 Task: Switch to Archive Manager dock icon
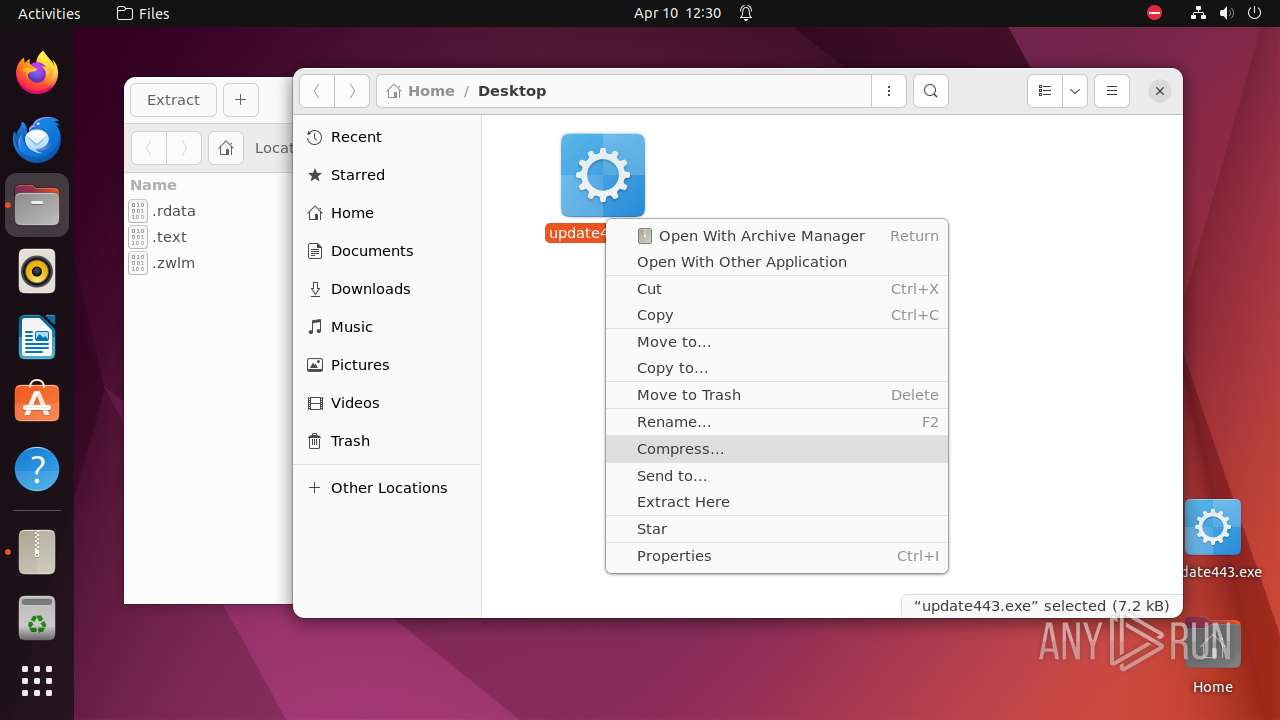pos(37,552)
